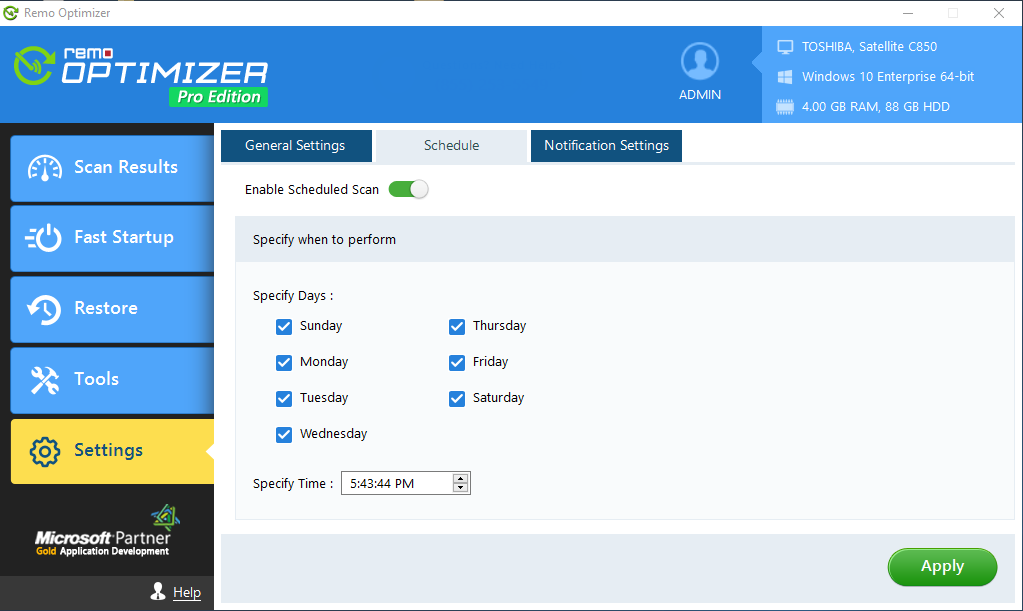Click the Scan Results gauge icon

46,168
